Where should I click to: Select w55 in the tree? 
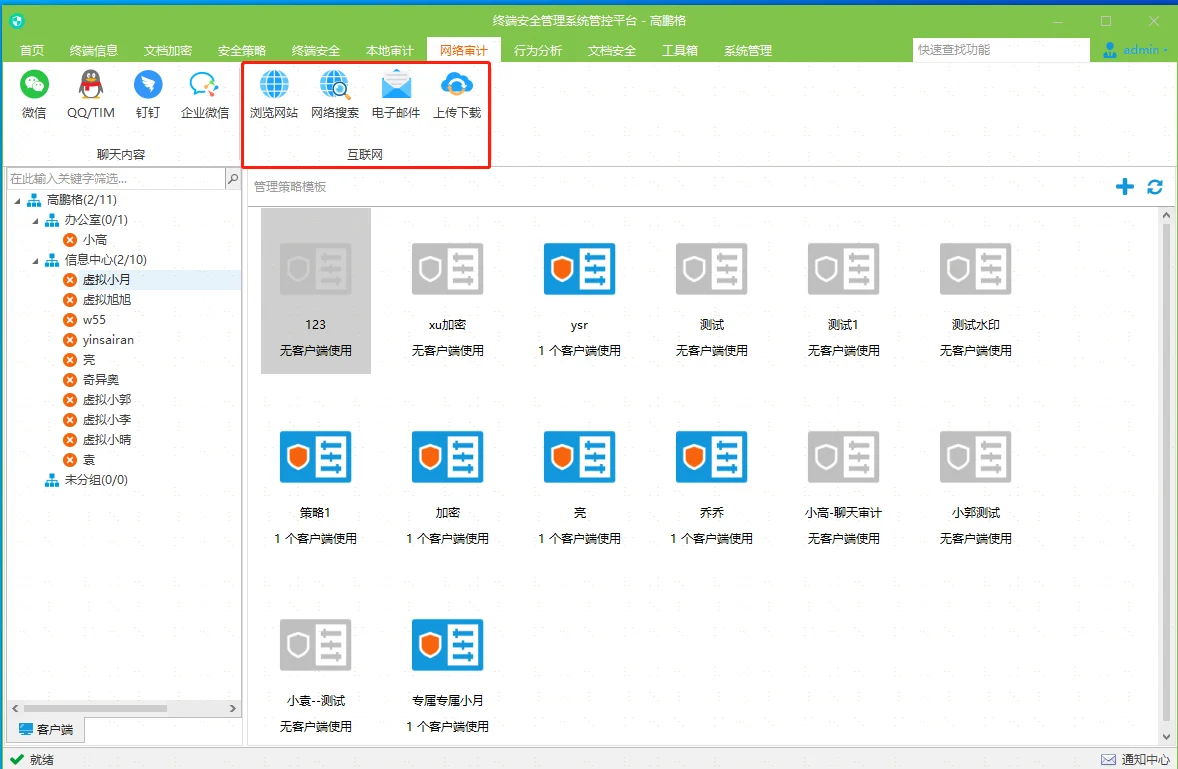[94, 320]
